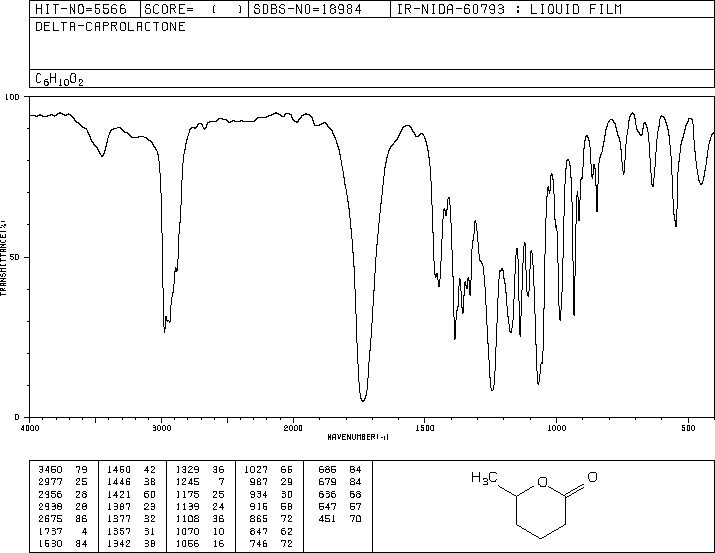Select peak value 2675 in the table

tap(50, 519)
